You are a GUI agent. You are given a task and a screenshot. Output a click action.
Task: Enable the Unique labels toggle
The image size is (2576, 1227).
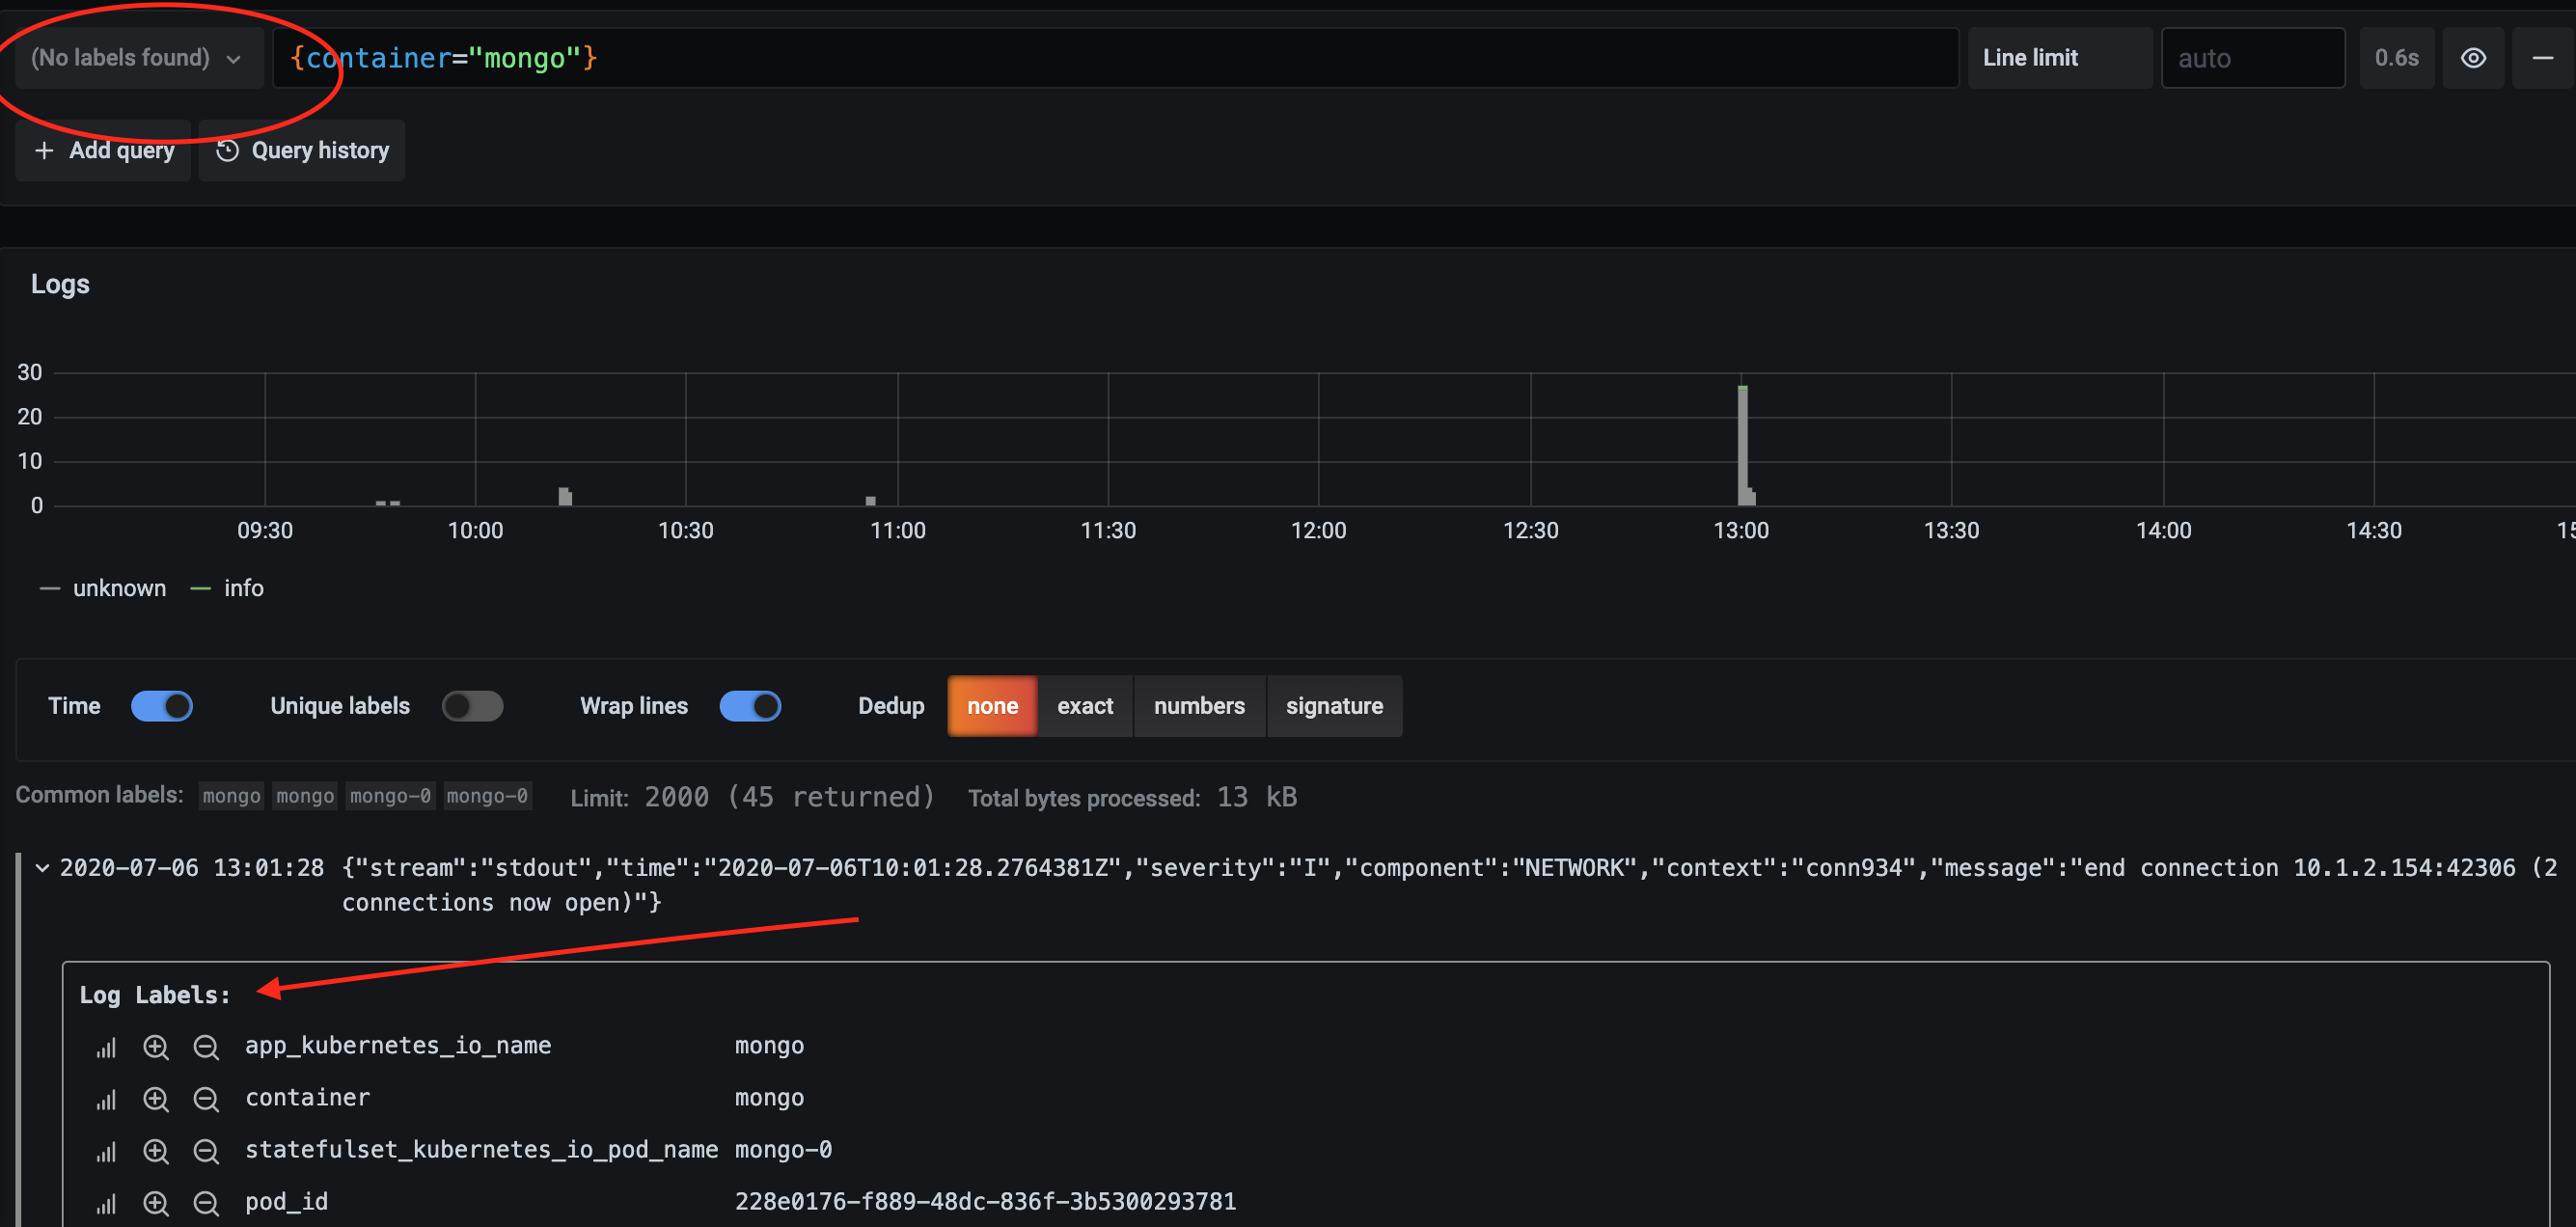click(x=472, y=706)
